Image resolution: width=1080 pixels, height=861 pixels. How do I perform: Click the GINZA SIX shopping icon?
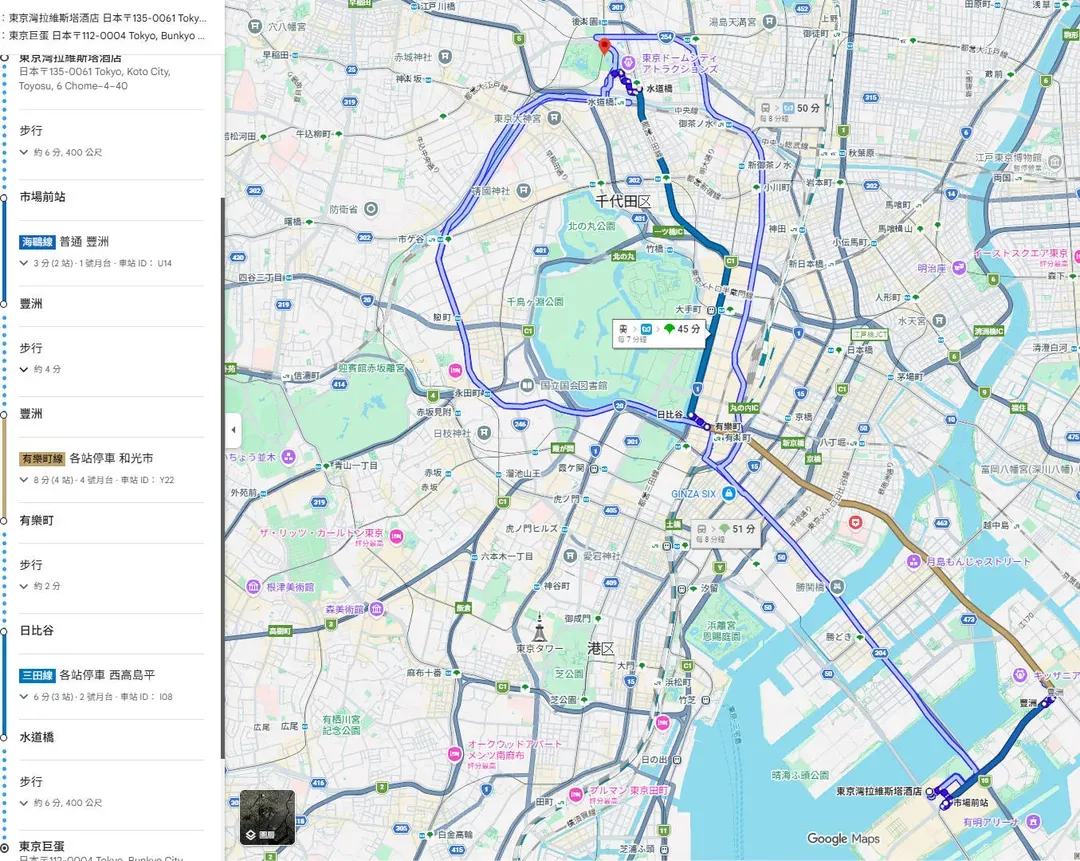point(731,494)
